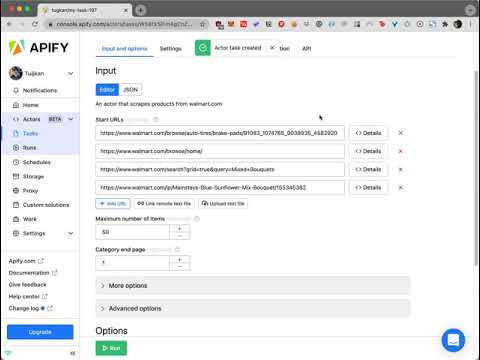Open the Tujikan account dropdown

(x=41, y=73)
